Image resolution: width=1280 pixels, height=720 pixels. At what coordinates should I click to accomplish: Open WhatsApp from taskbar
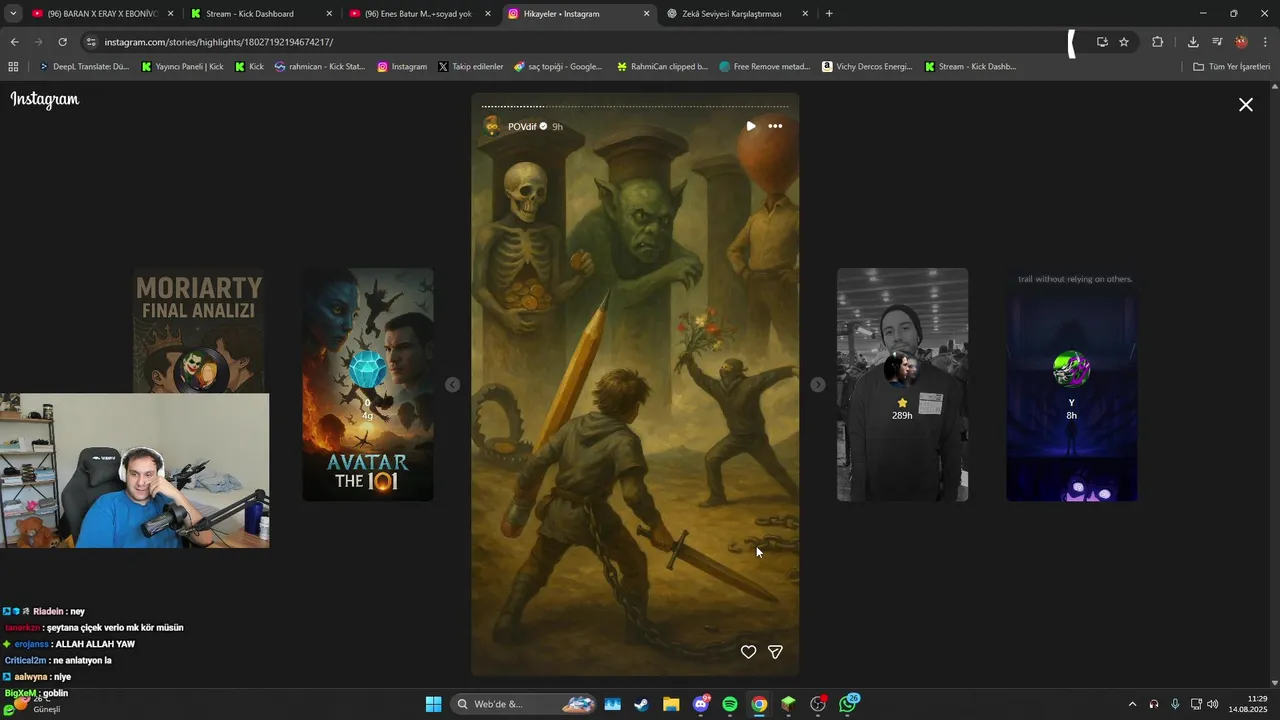click(x=848, y=704)
